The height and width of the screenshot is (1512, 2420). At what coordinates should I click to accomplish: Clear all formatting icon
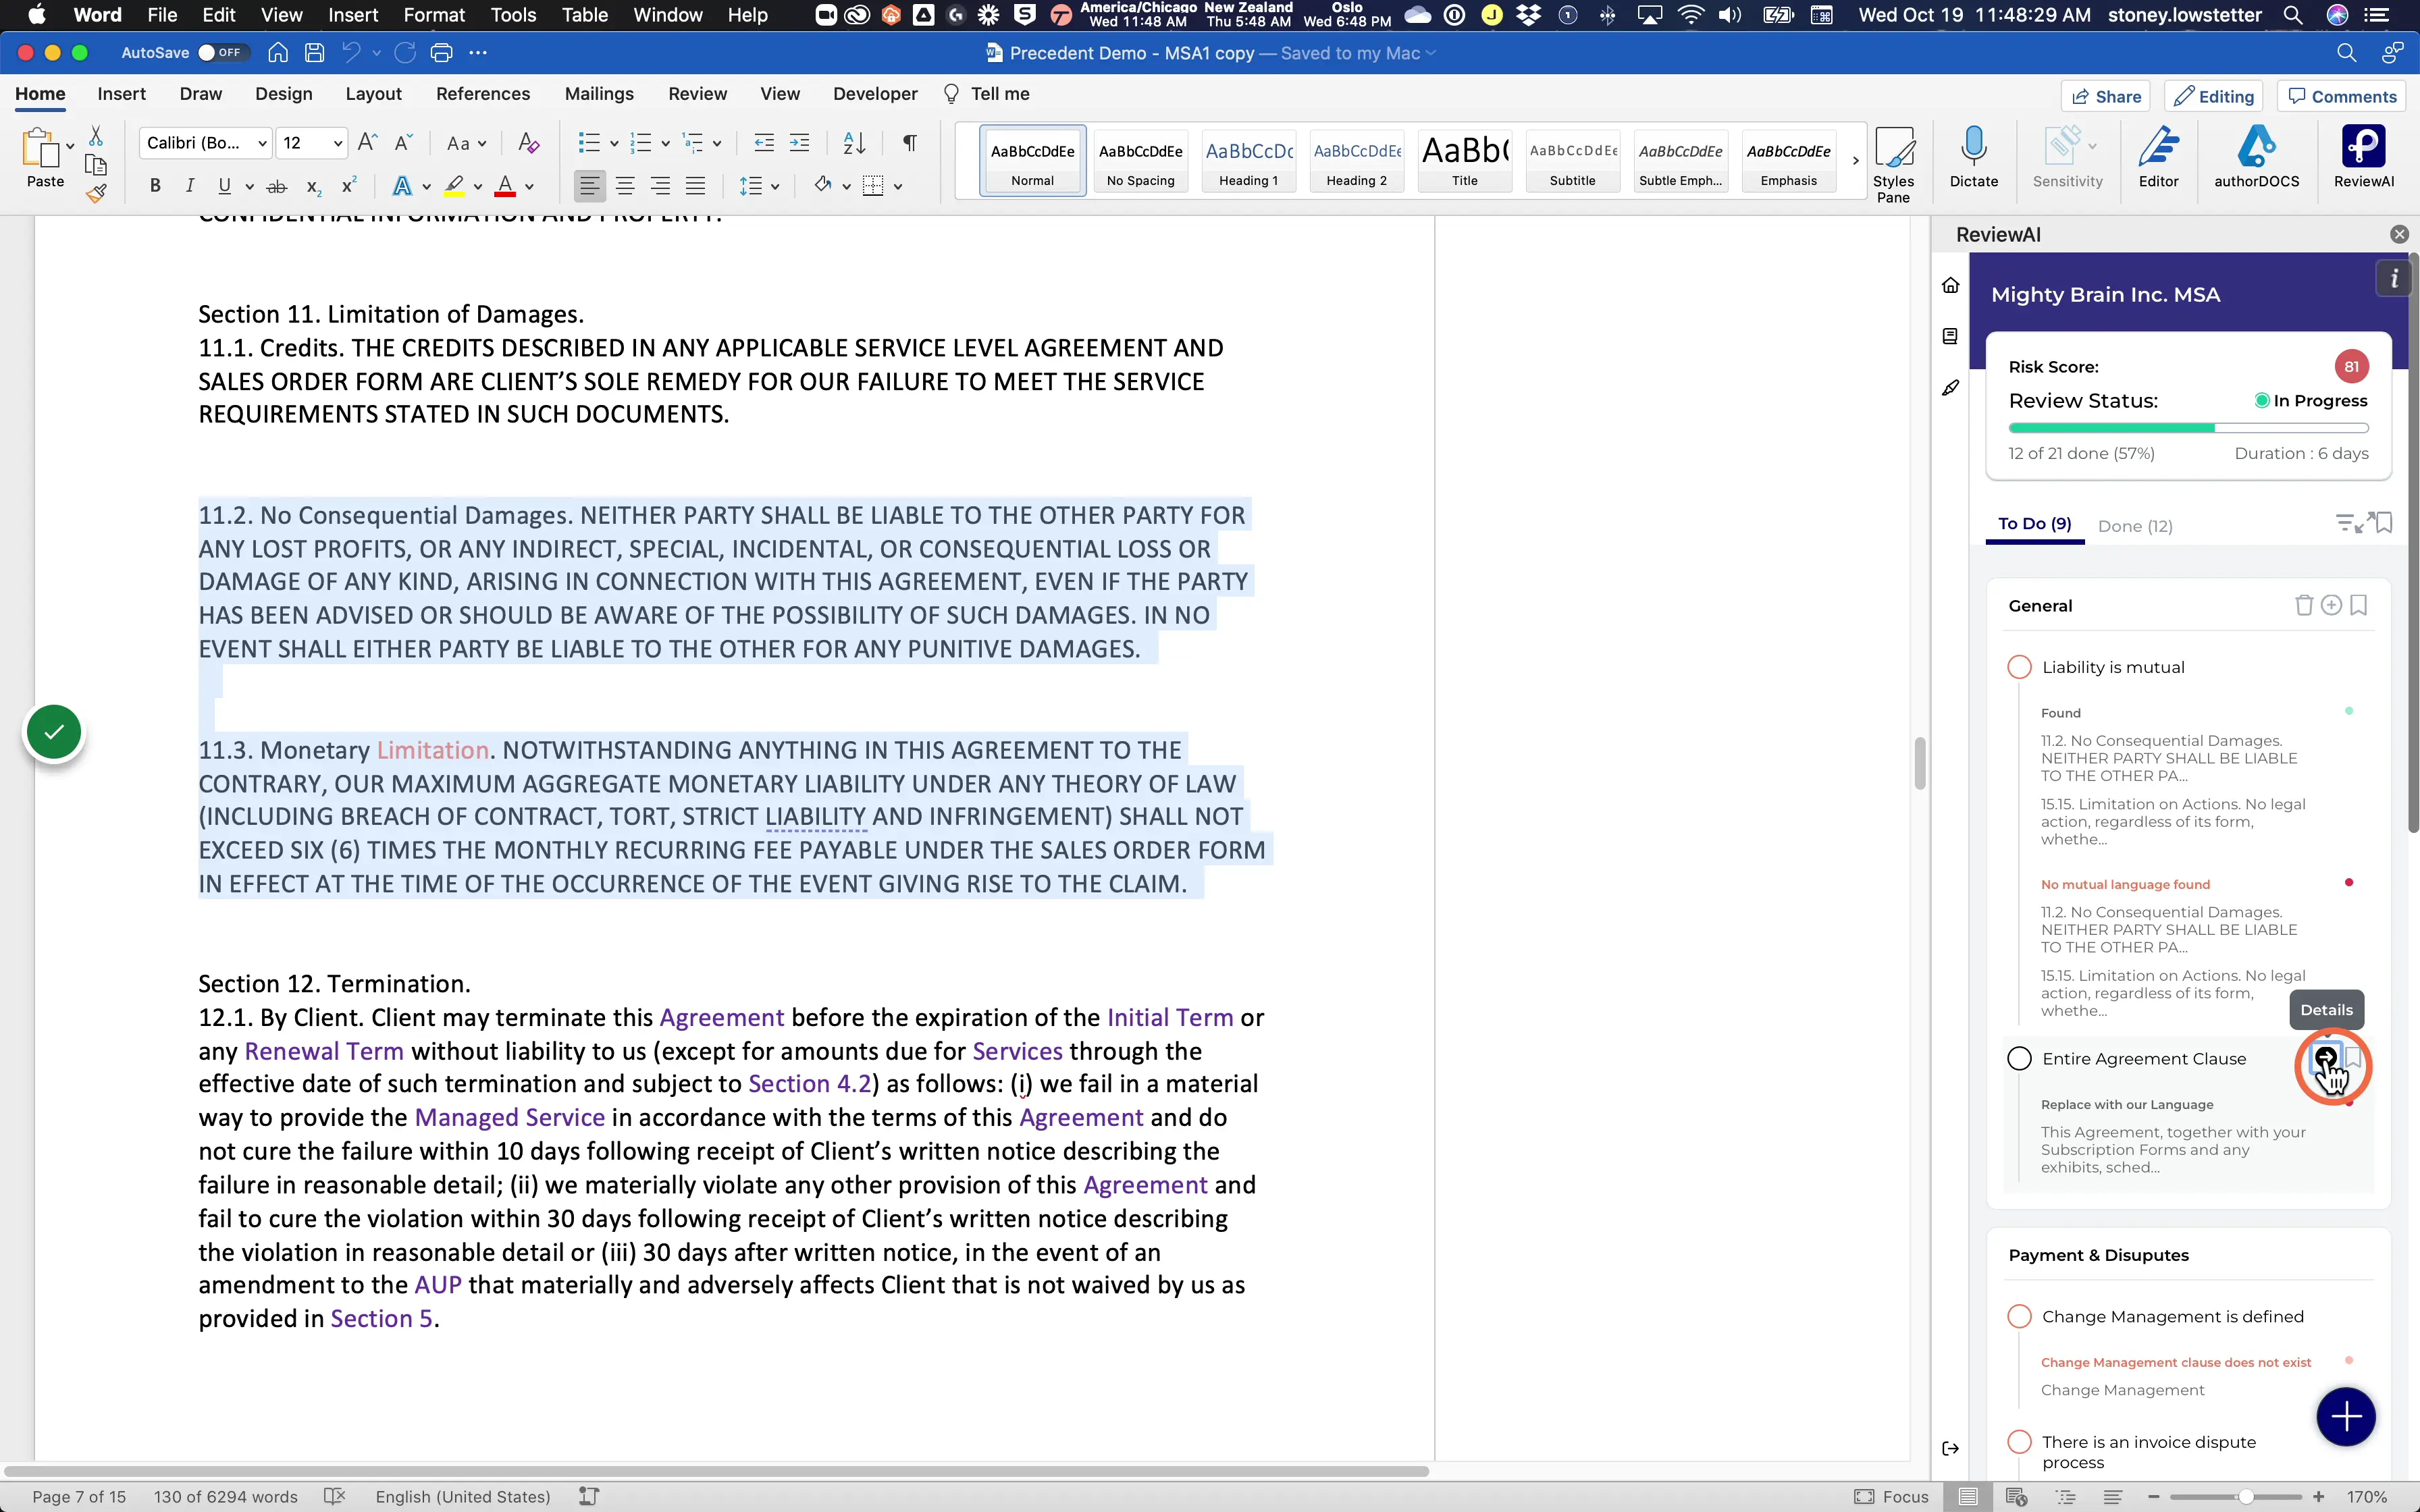pyautogui.click(x=529, y=143)
